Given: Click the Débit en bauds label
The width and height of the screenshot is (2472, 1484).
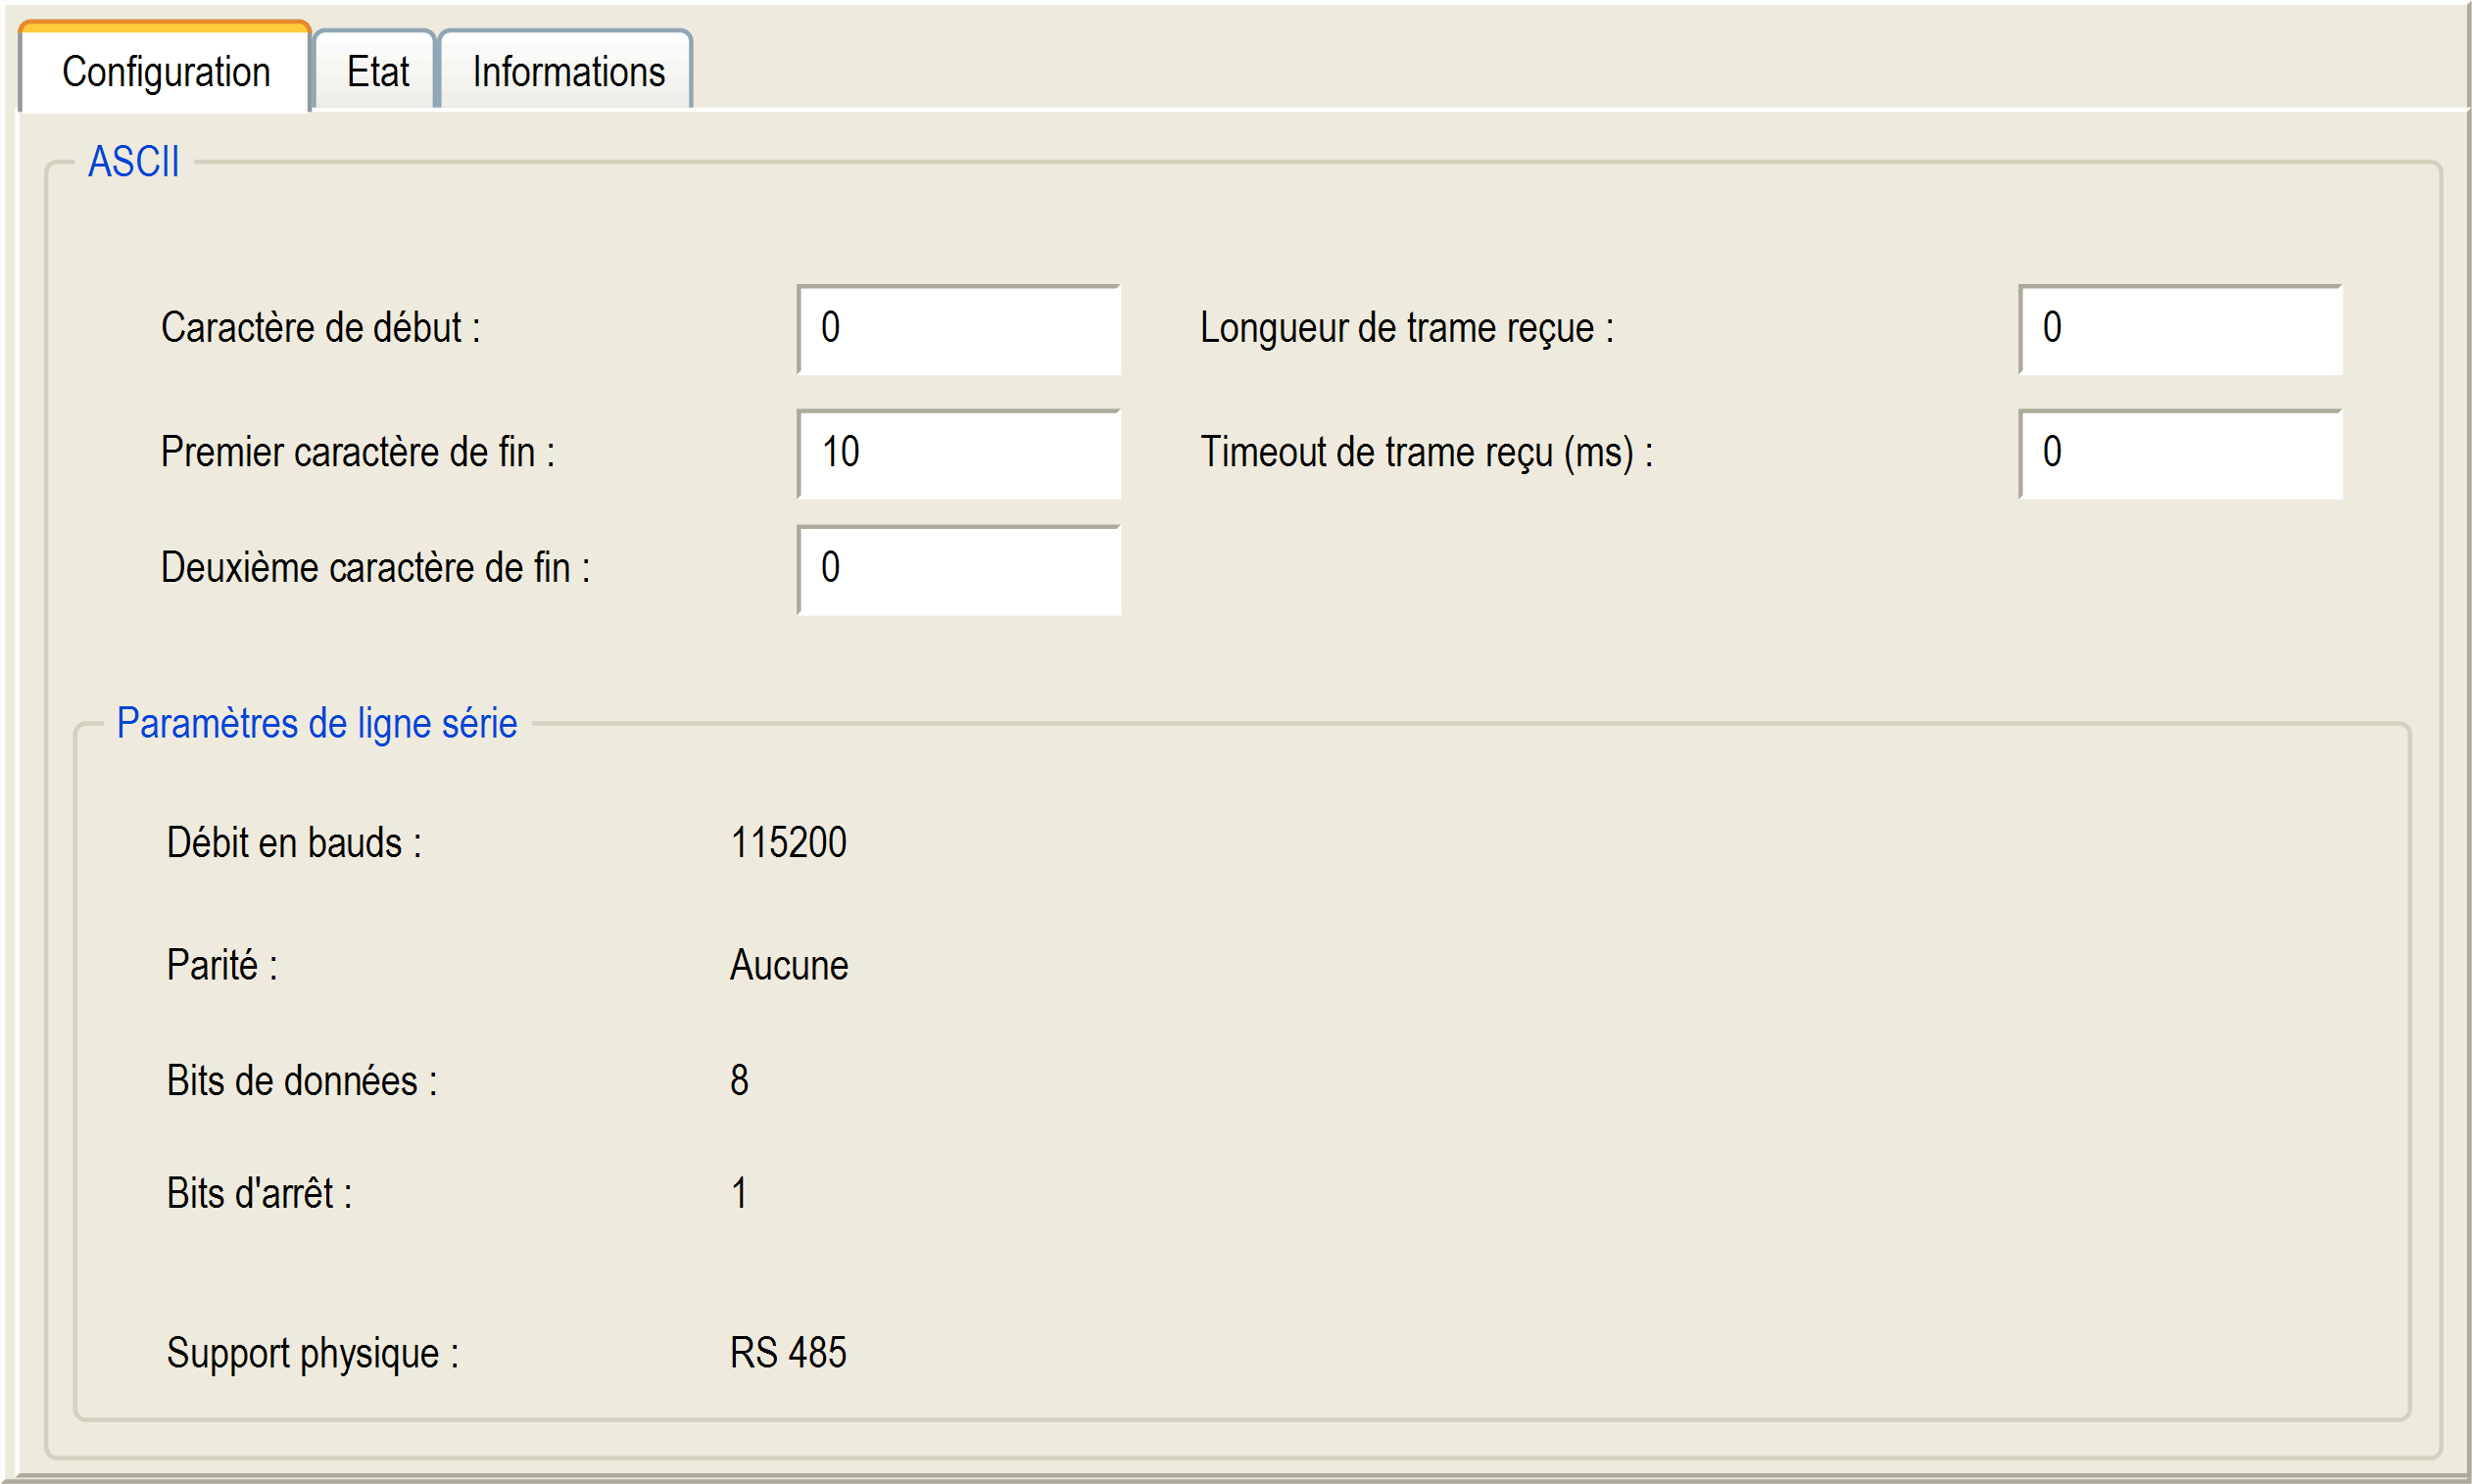Looking at the screenshot, I should pos(294,843).
